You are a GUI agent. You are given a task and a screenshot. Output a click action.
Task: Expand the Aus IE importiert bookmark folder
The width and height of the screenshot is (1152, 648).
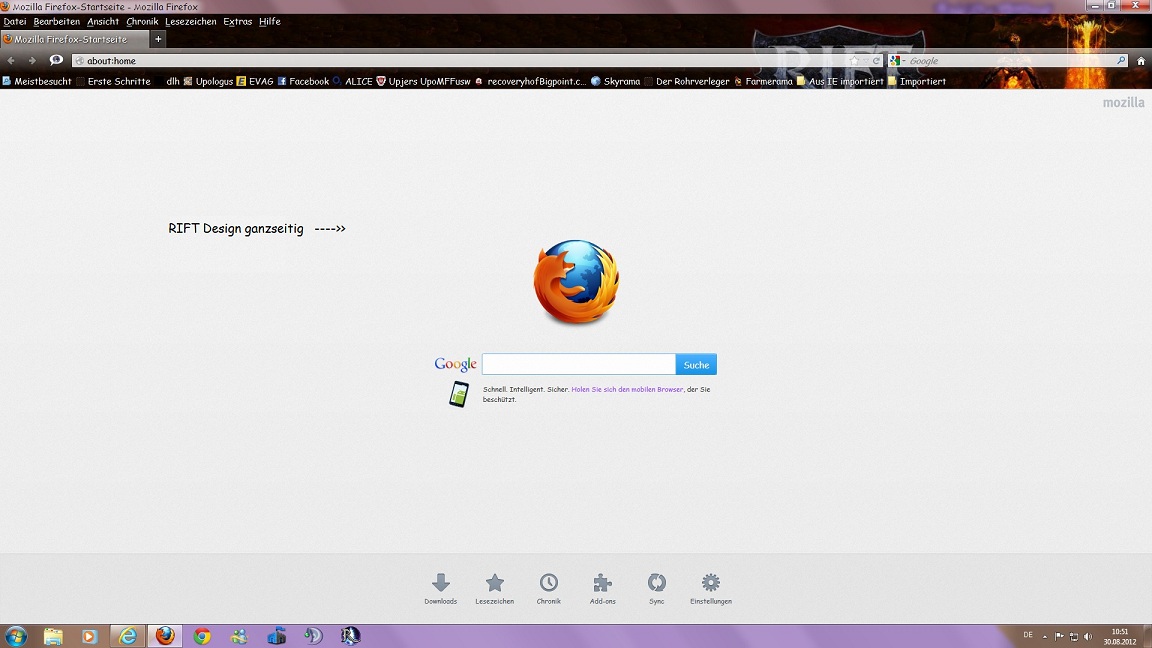click(840, 82)
